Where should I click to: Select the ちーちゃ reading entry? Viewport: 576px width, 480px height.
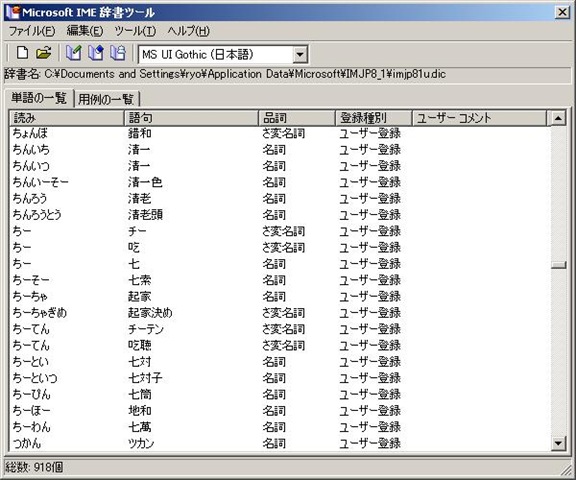coord(30,296)
